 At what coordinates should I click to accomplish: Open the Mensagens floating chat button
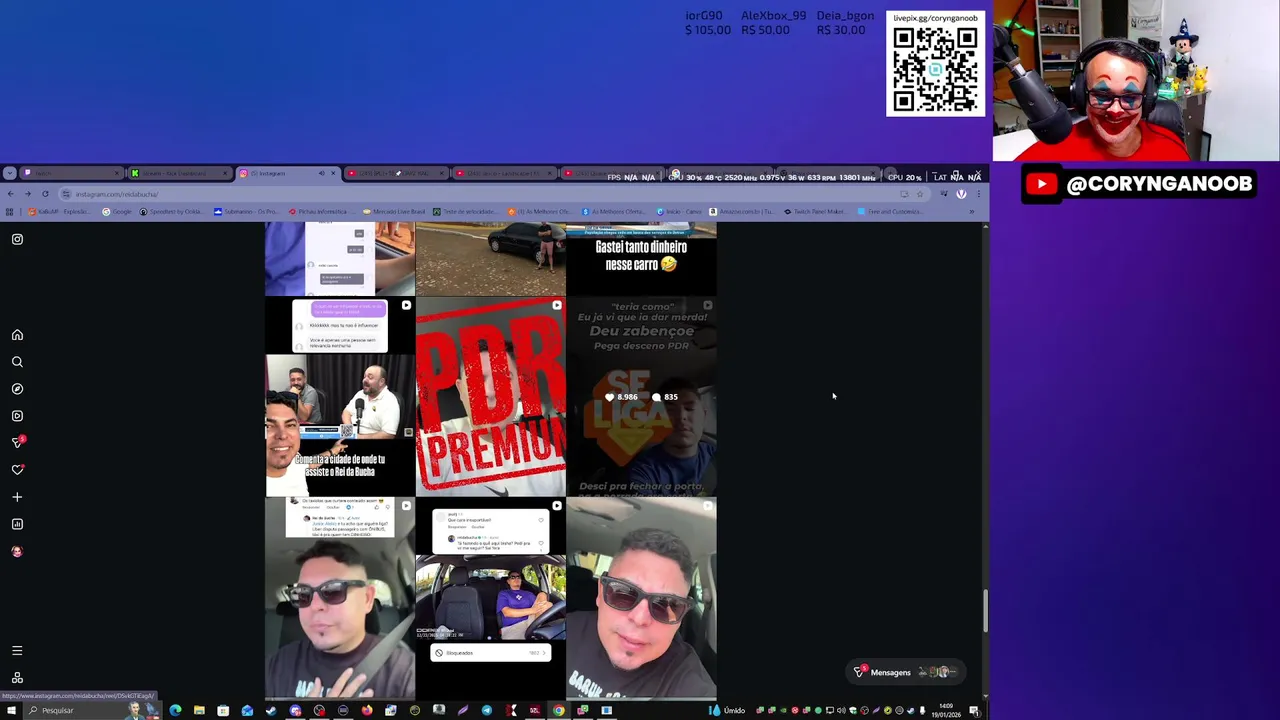[905, 672]
